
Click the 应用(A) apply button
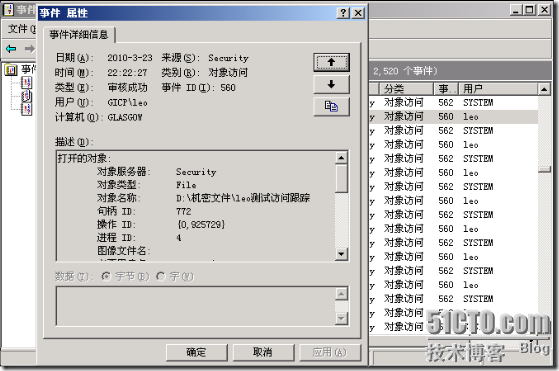click(x=329, y=352)
